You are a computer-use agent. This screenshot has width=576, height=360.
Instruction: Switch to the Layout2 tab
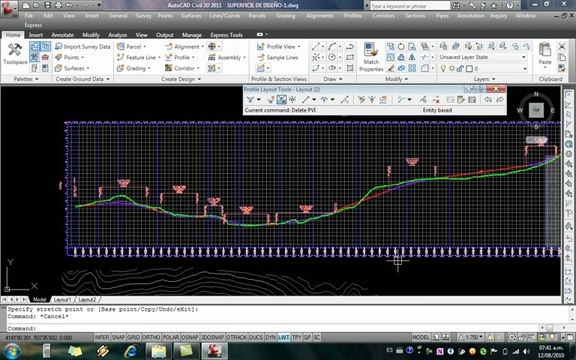click(87, 299)
